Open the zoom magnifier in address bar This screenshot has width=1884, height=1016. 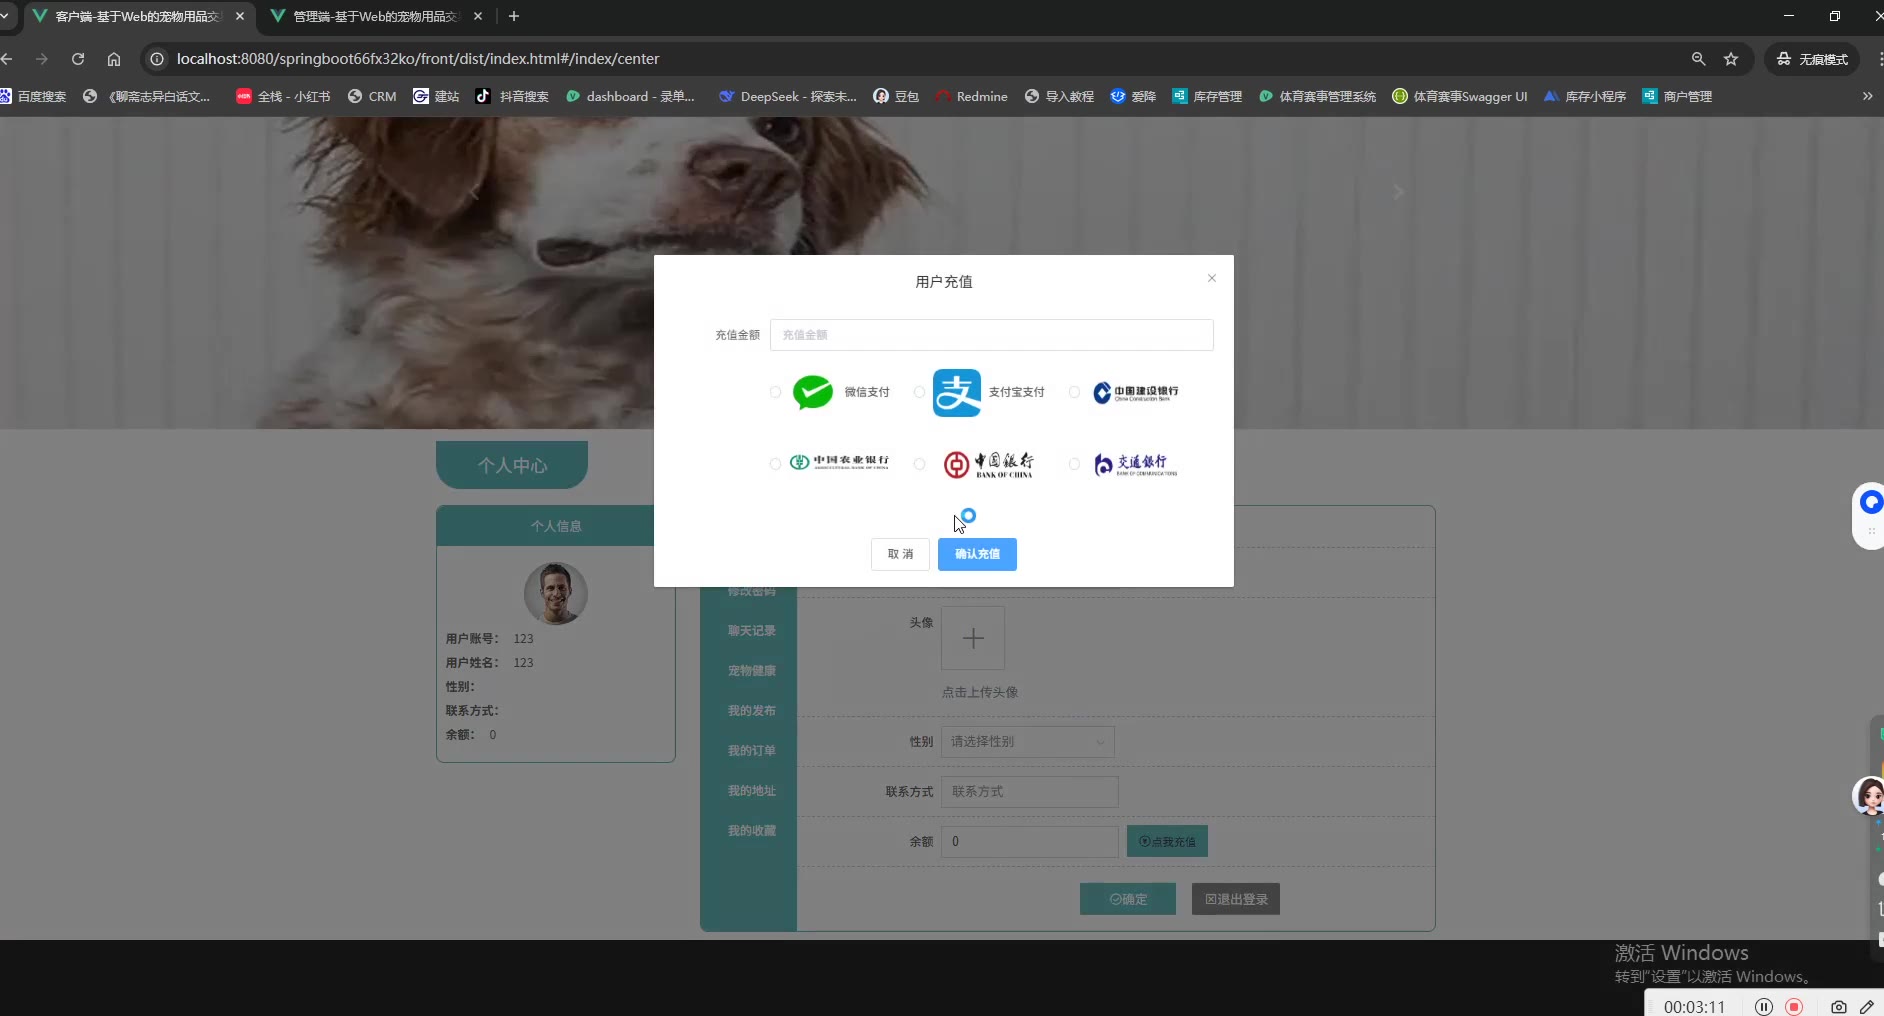(1698, 59)
